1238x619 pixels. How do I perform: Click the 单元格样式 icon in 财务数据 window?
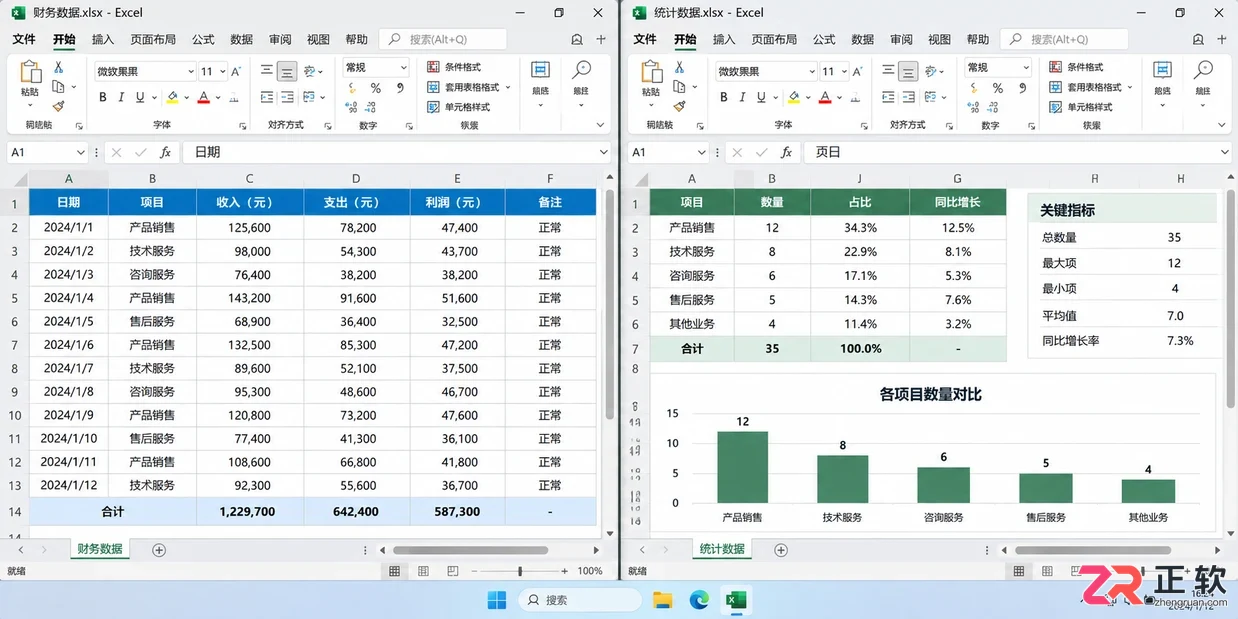(x=433, y=107)
